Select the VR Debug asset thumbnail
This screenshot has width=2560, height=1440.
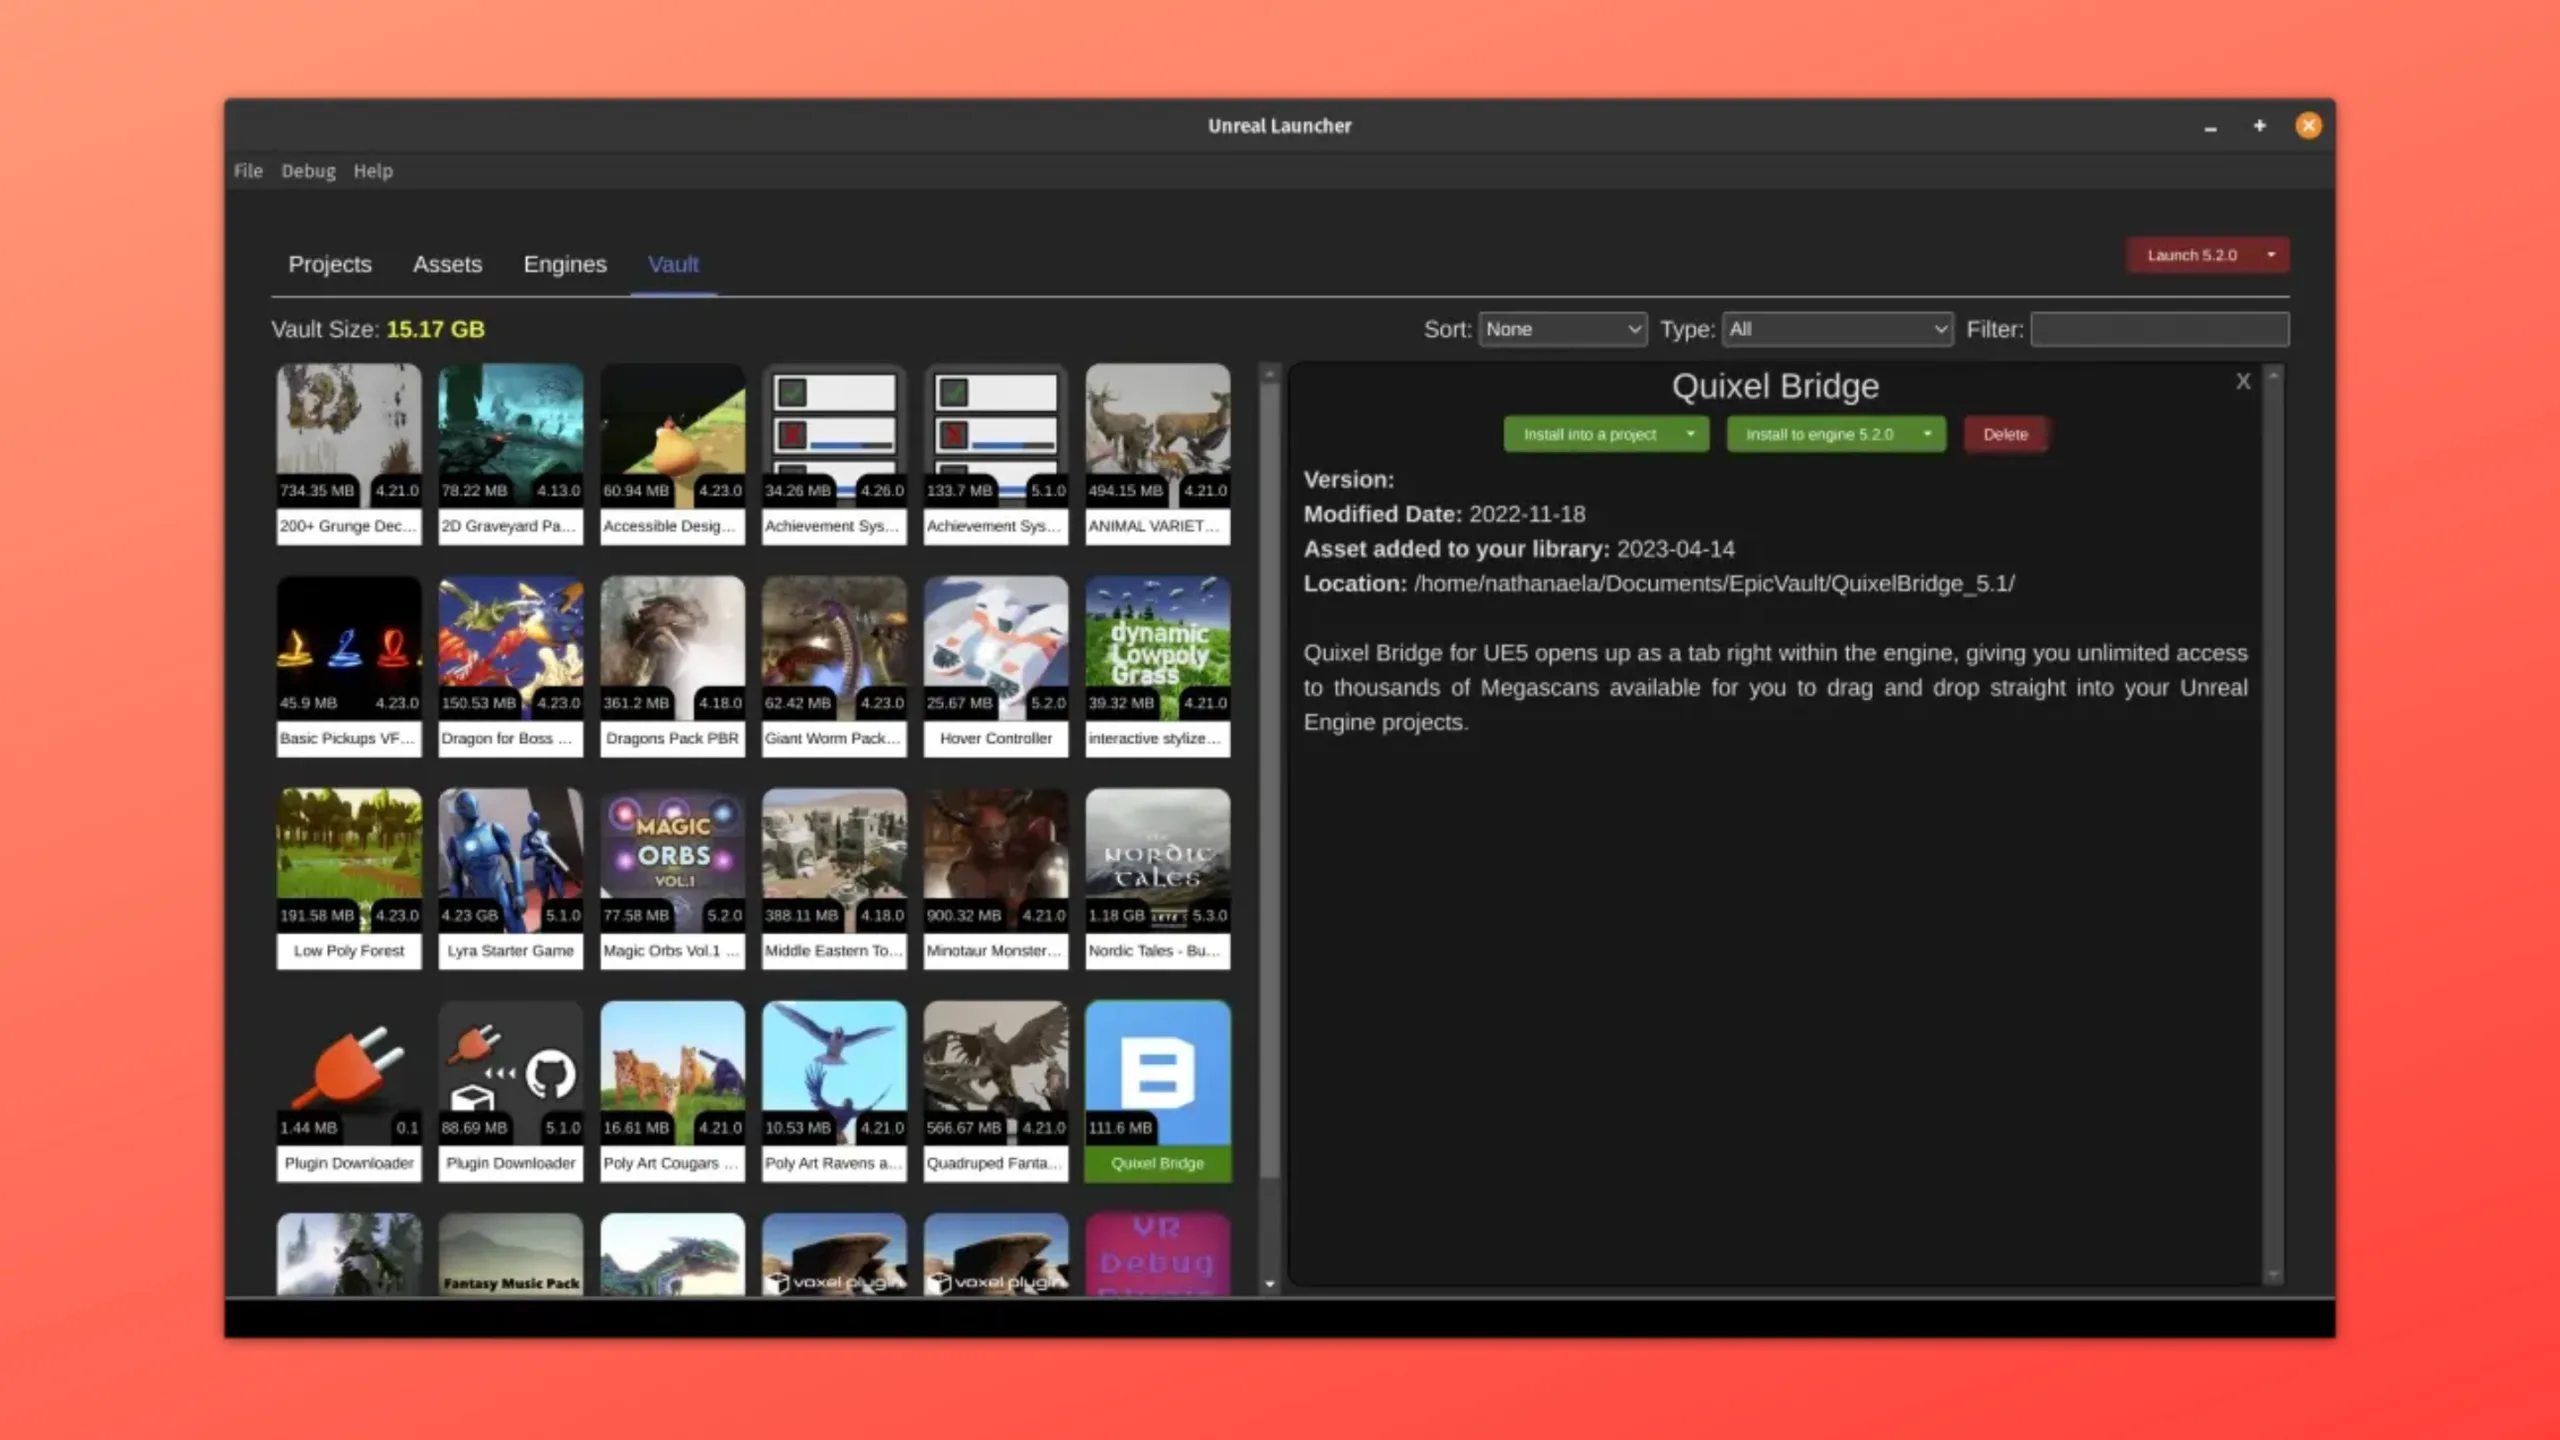1158,1254
